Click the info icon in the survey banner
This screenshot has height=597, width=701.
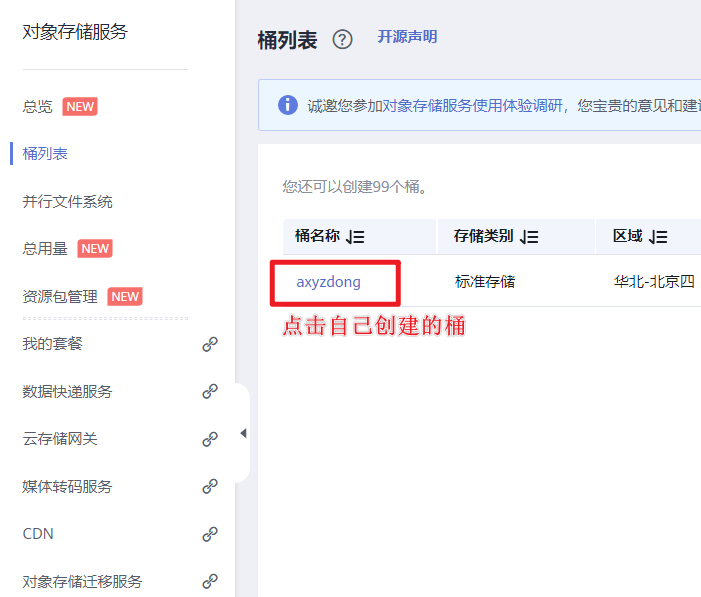(287, 105)
